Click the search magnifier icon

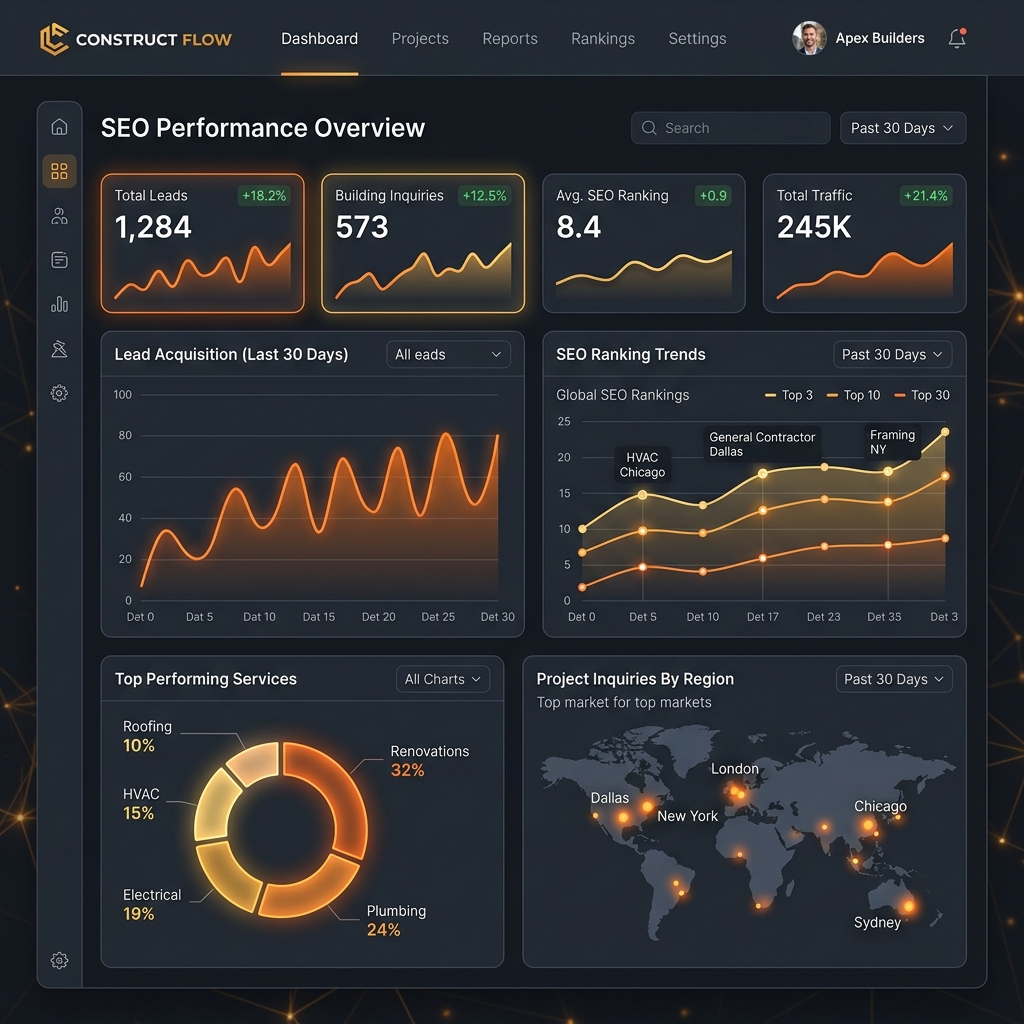pos(648,128)
